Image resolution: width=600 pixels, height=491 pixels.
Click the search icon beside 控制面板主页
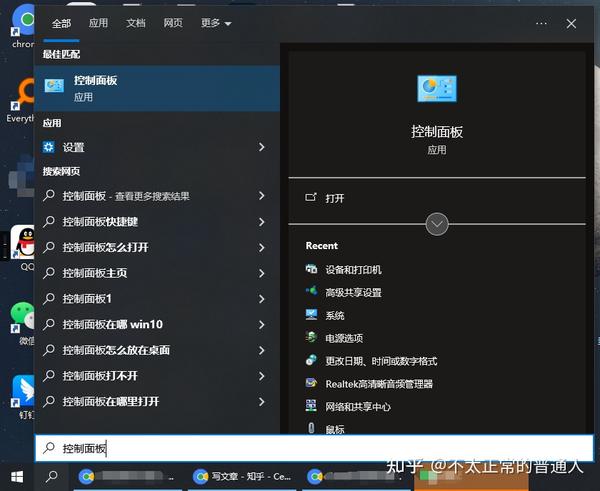click(x=49, y=272)
